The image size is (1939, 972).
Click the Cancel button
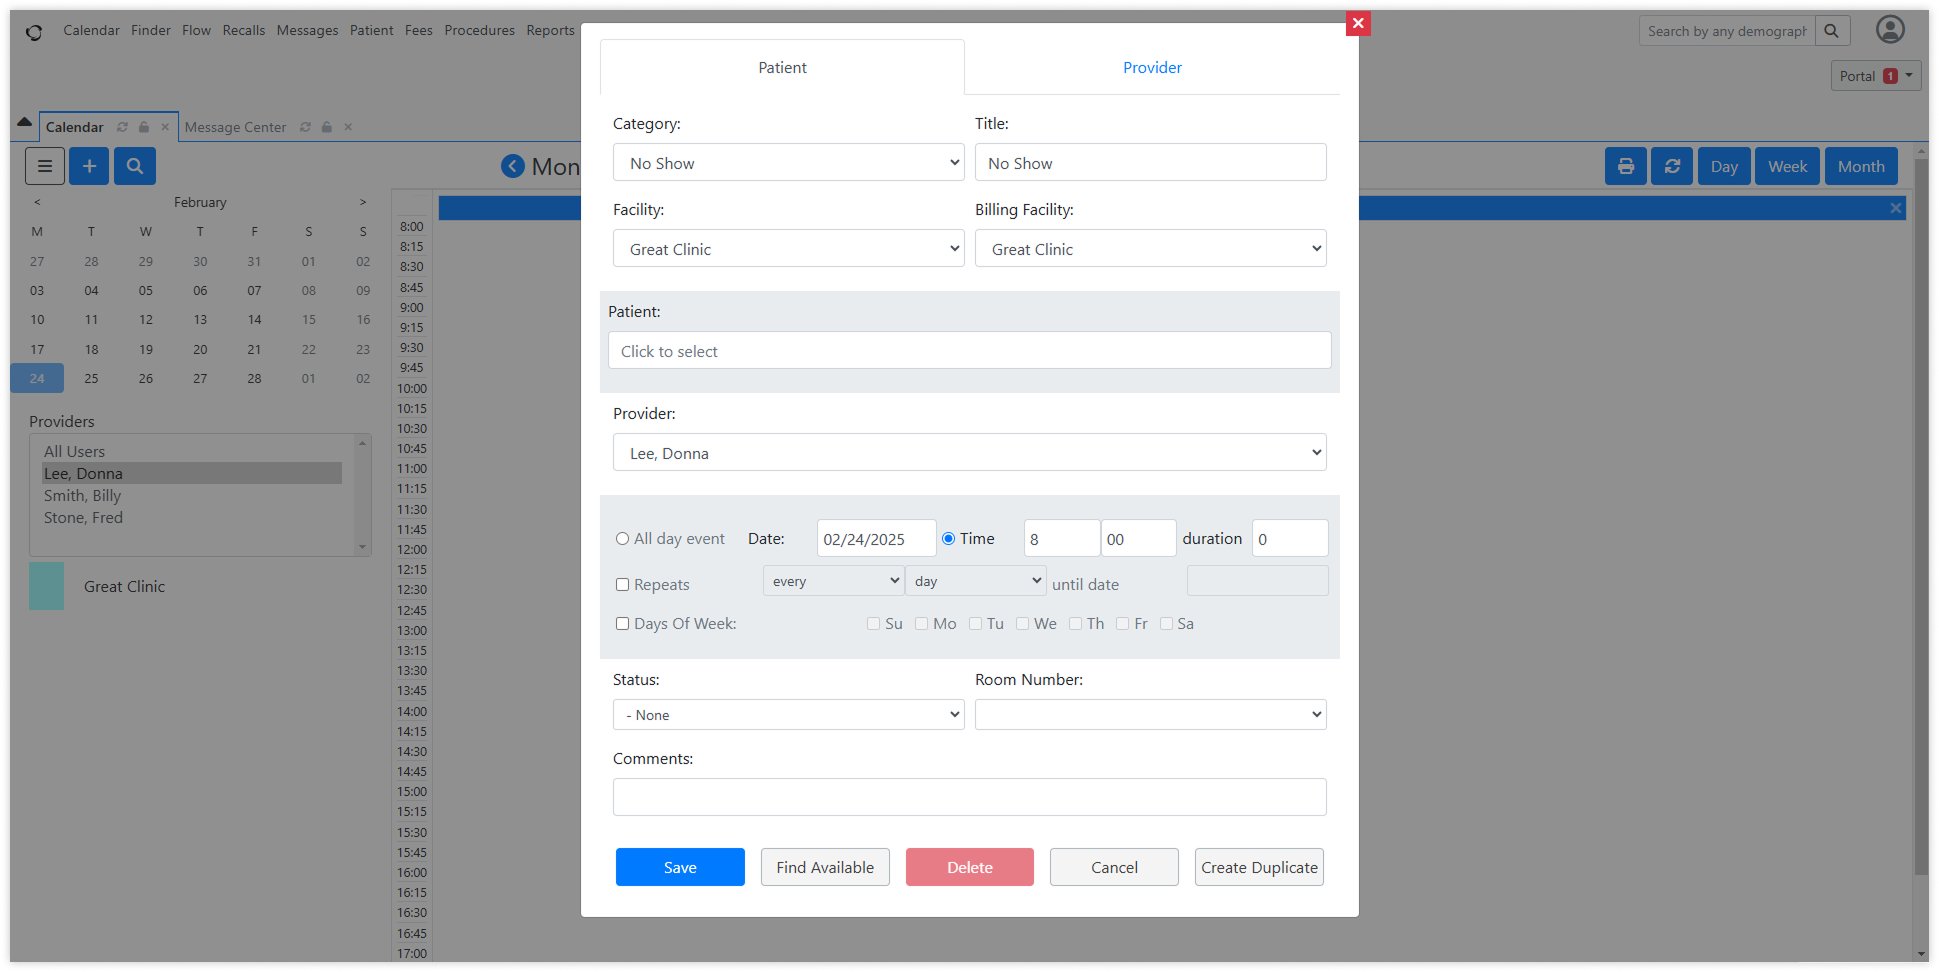tap(1114, 867)
